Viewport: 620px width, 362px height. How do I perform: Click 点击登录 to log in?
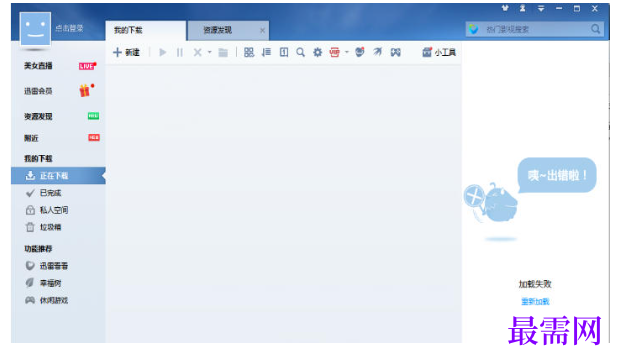point(69,28)
